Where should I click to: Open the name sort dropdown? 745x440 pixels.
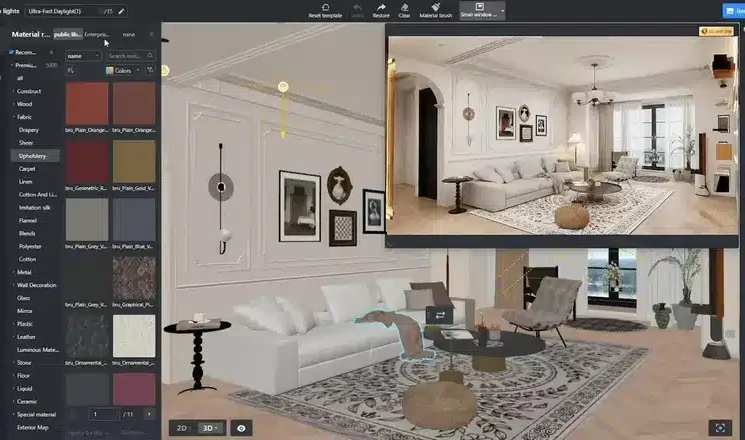[84, 56]
